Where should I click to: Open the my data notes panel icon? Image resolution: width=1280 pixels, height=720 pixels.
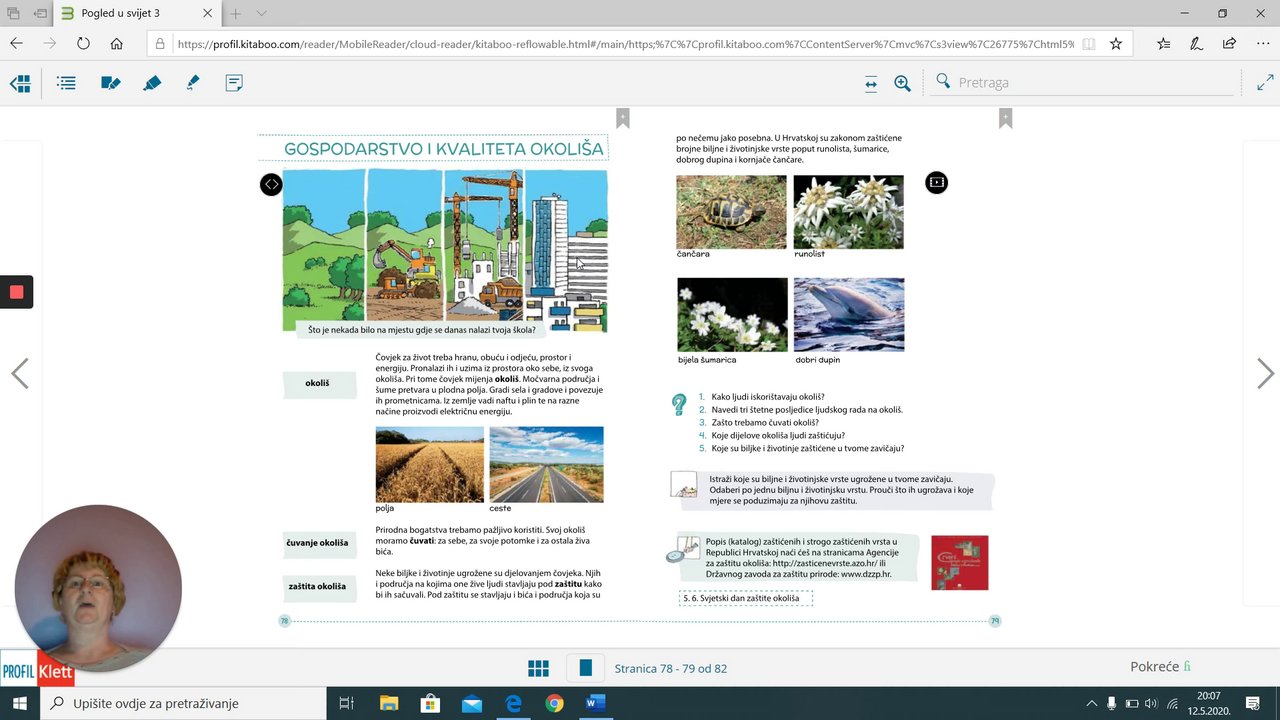[110, 83]
